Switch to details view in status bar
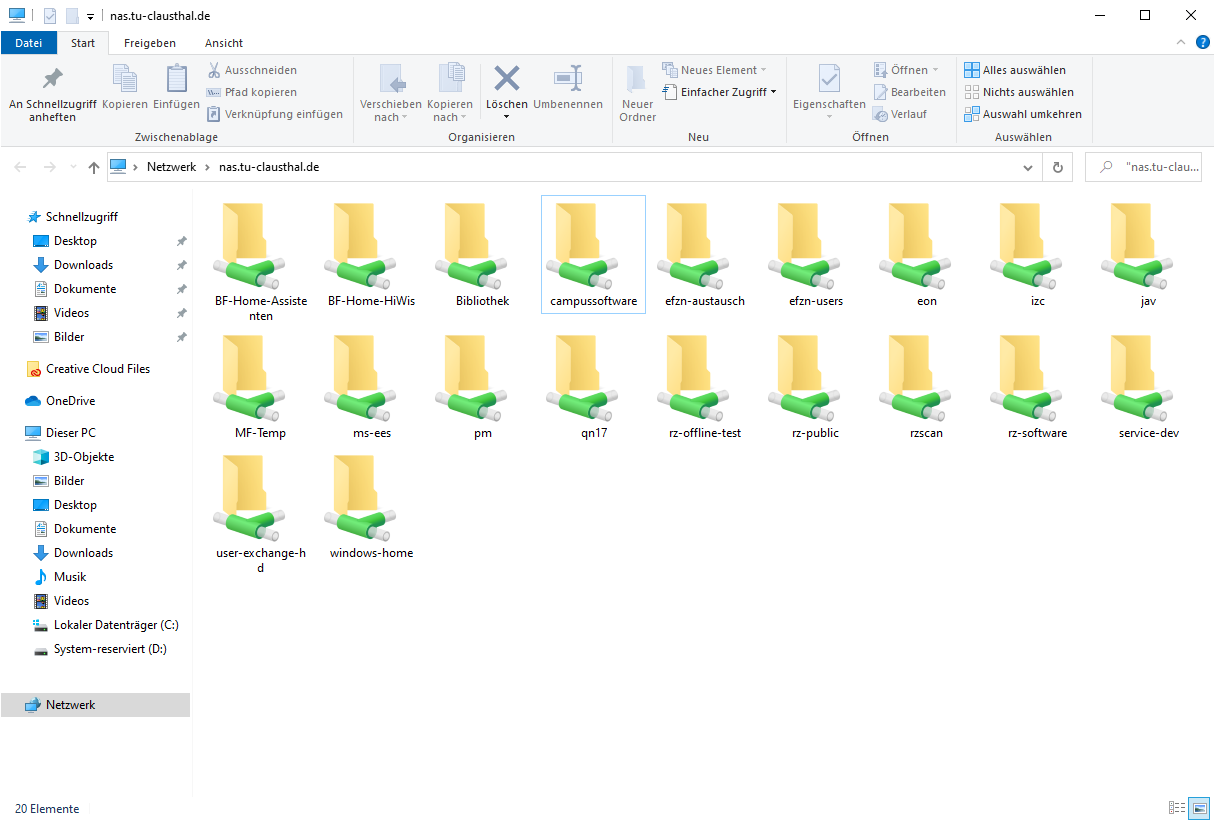 (x=1177, y=808)
